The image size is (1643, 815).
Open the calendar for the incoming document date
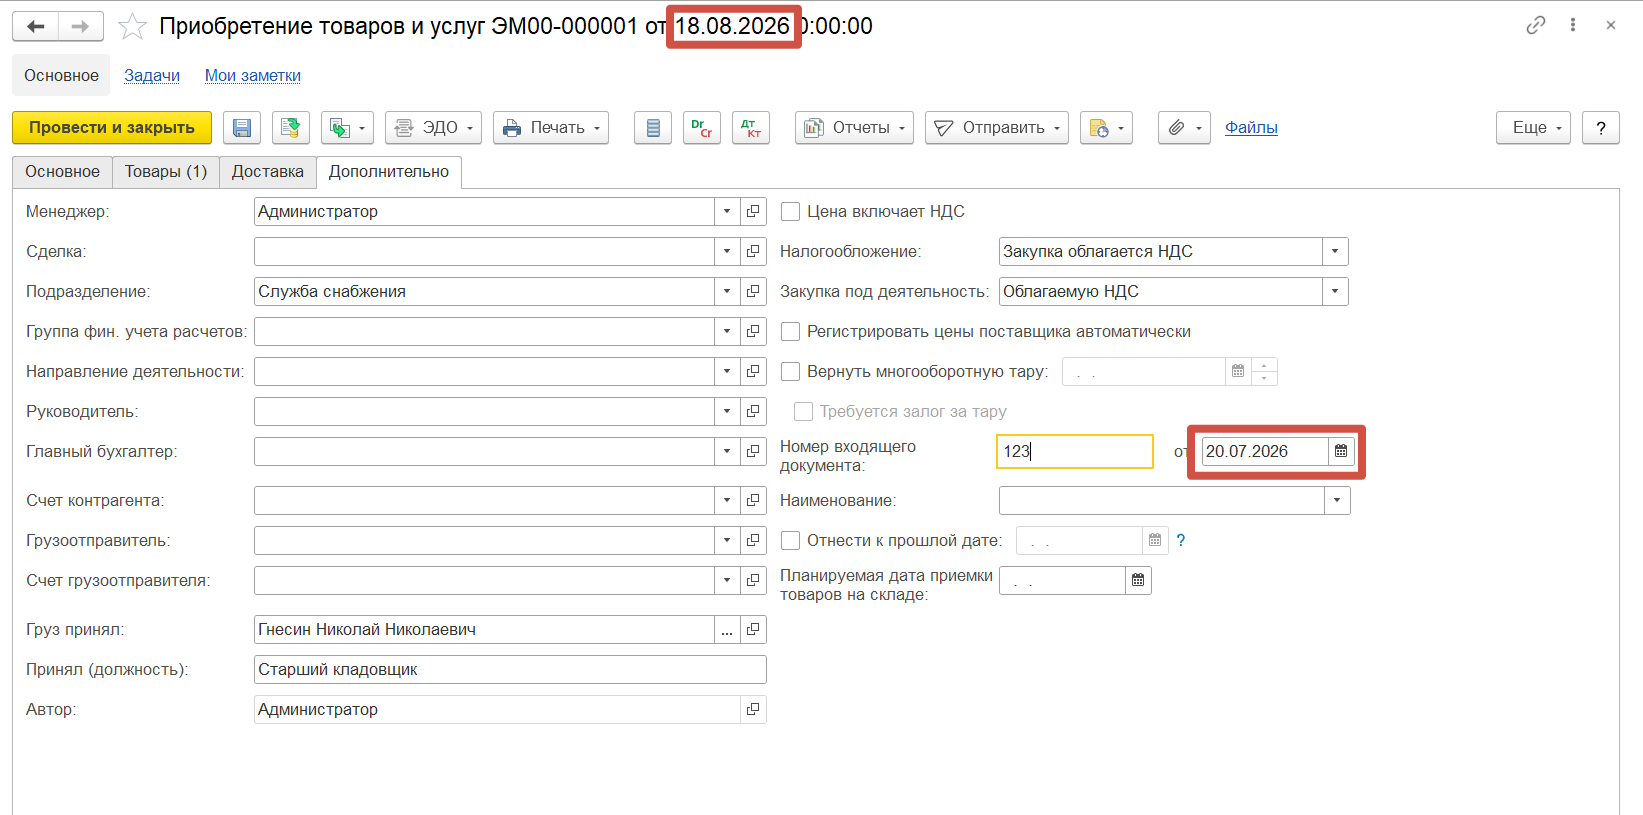click(x=1341, y=451)
